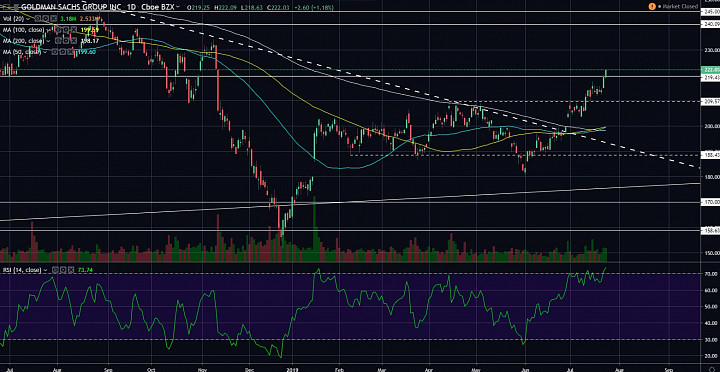Click the 199.60 MA value
Viewport: 720px width, 372px height.
(x=87, y=52)
